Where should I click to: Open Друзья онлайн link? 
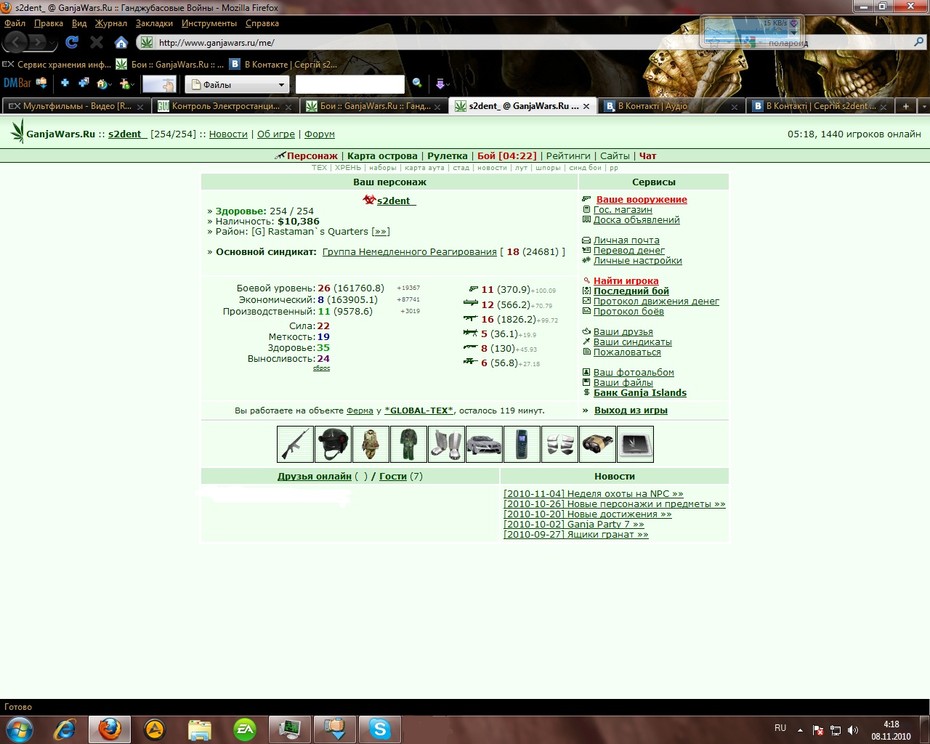pyautogui.click(x=314, y=476)
